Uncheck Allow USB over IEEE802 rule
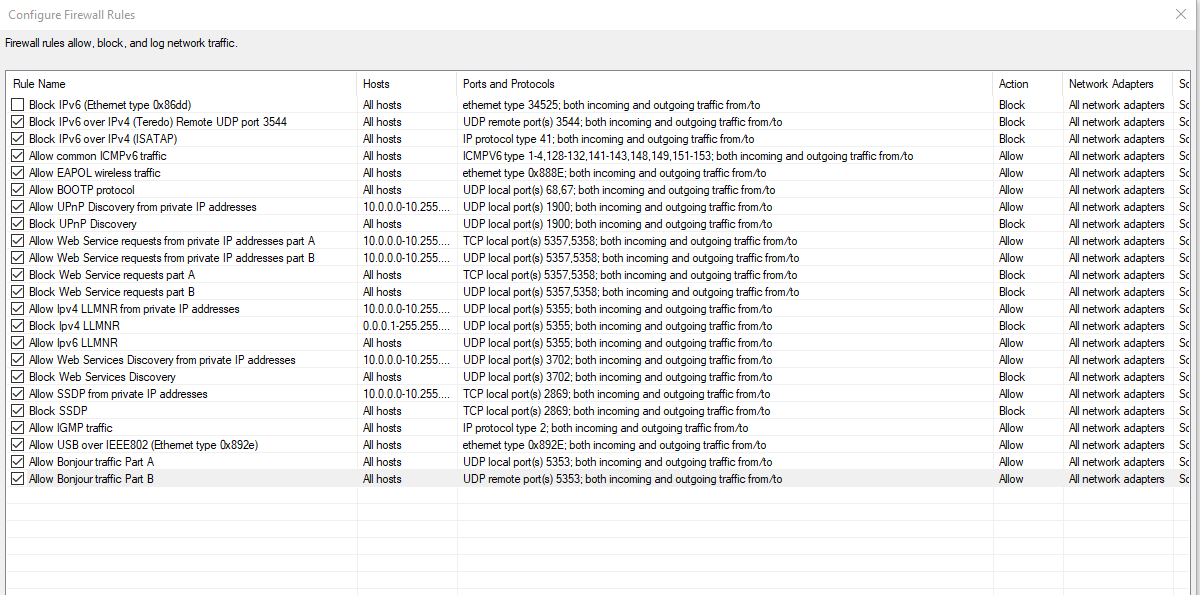 click(17, 445)
